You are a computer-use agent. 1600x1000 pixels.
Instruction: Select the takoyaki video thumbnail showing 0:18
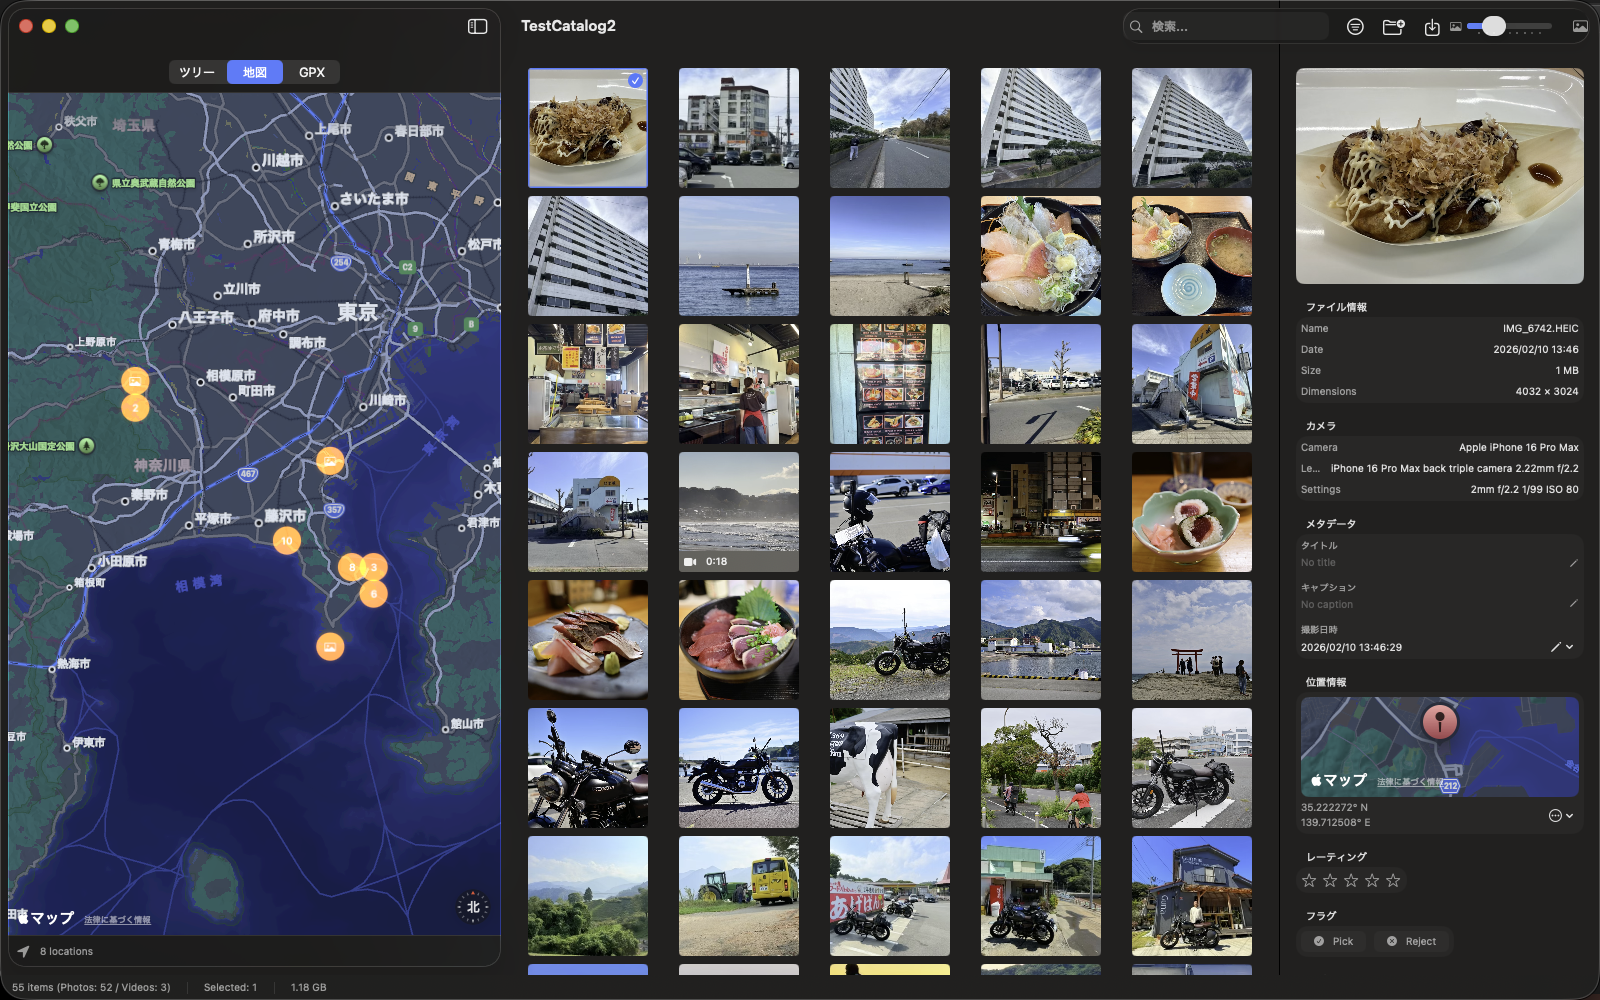point(738,512)
